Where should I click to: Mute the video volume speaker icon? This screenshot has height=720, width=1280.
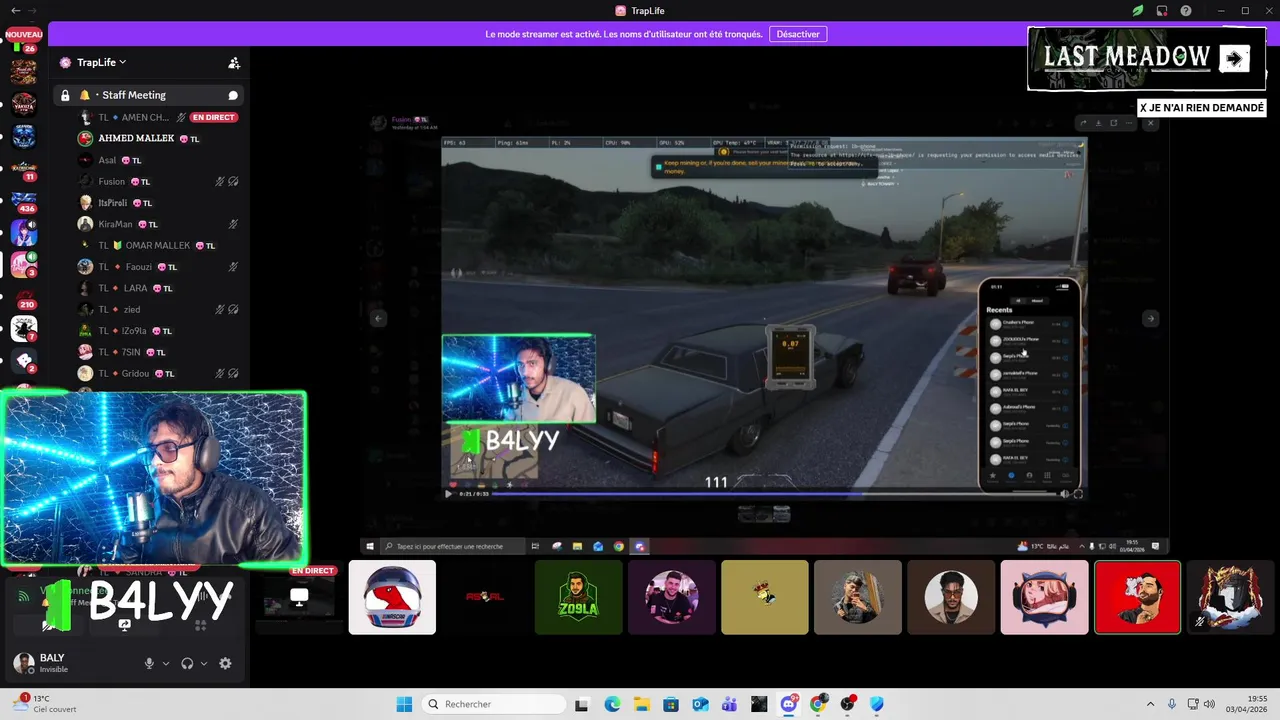point(1064,493)
